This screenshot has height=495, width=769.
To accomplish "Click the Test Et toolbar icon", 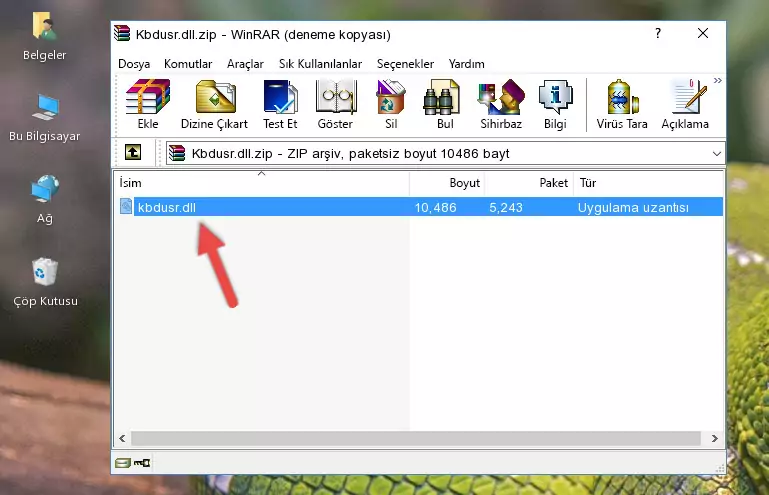I will (x=280, y=104).
